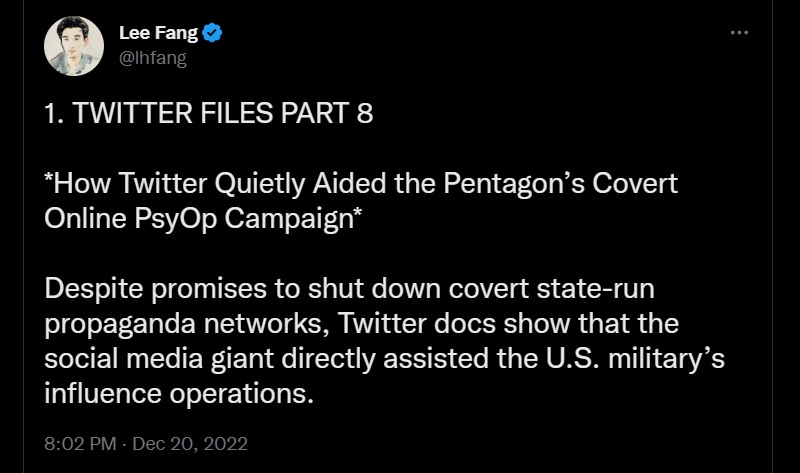The image size is (800, 473).
Task: Click the "TWITTER FILES PART 8" line
Action: pyautogui.click(x=209, y=113)
